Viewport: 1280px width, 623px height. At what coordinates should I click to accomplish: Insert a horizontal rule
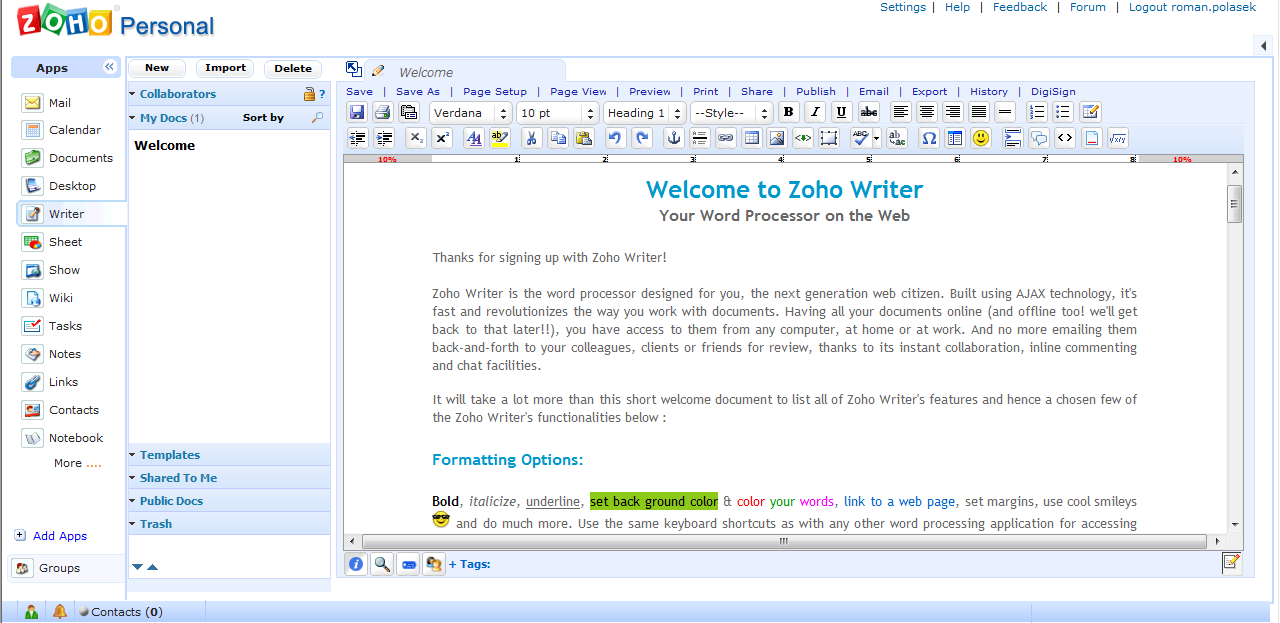(1005, 112)
